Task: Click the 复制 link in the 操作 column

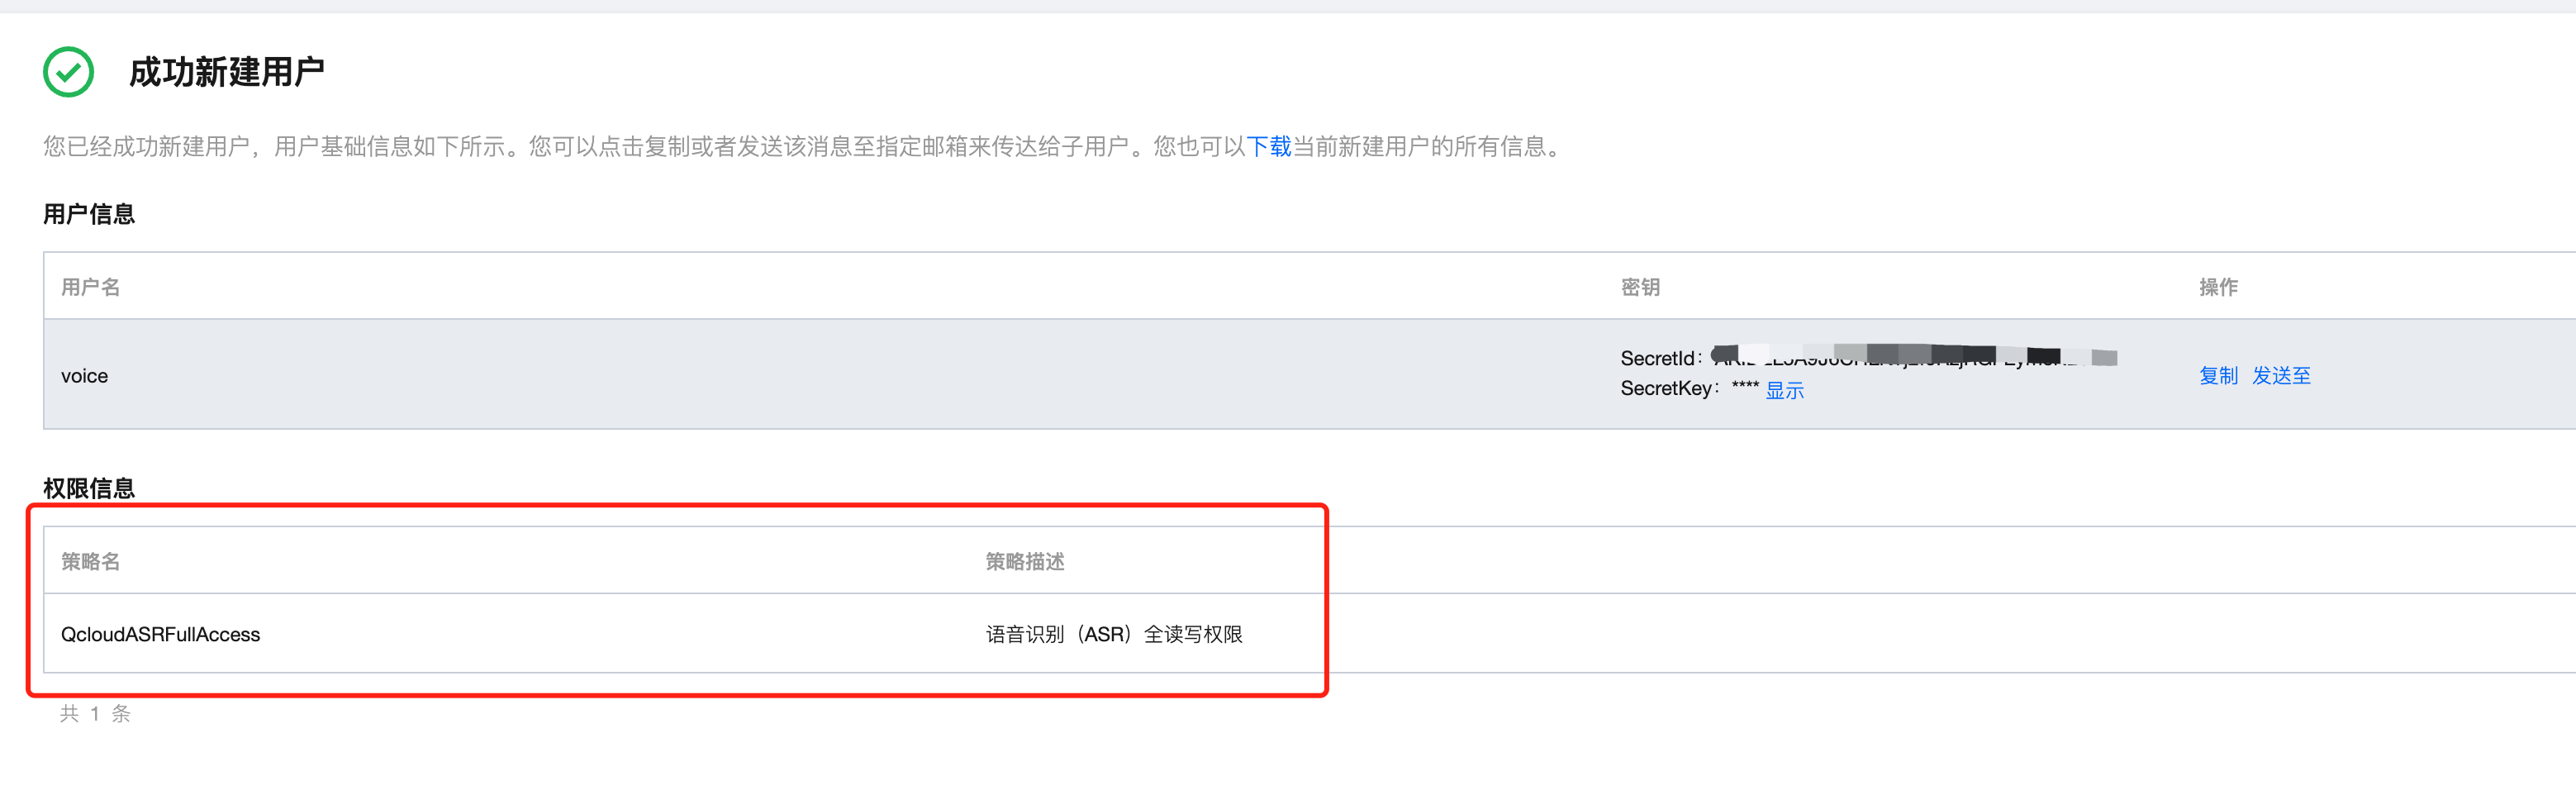Action: tap(2218, 376)
